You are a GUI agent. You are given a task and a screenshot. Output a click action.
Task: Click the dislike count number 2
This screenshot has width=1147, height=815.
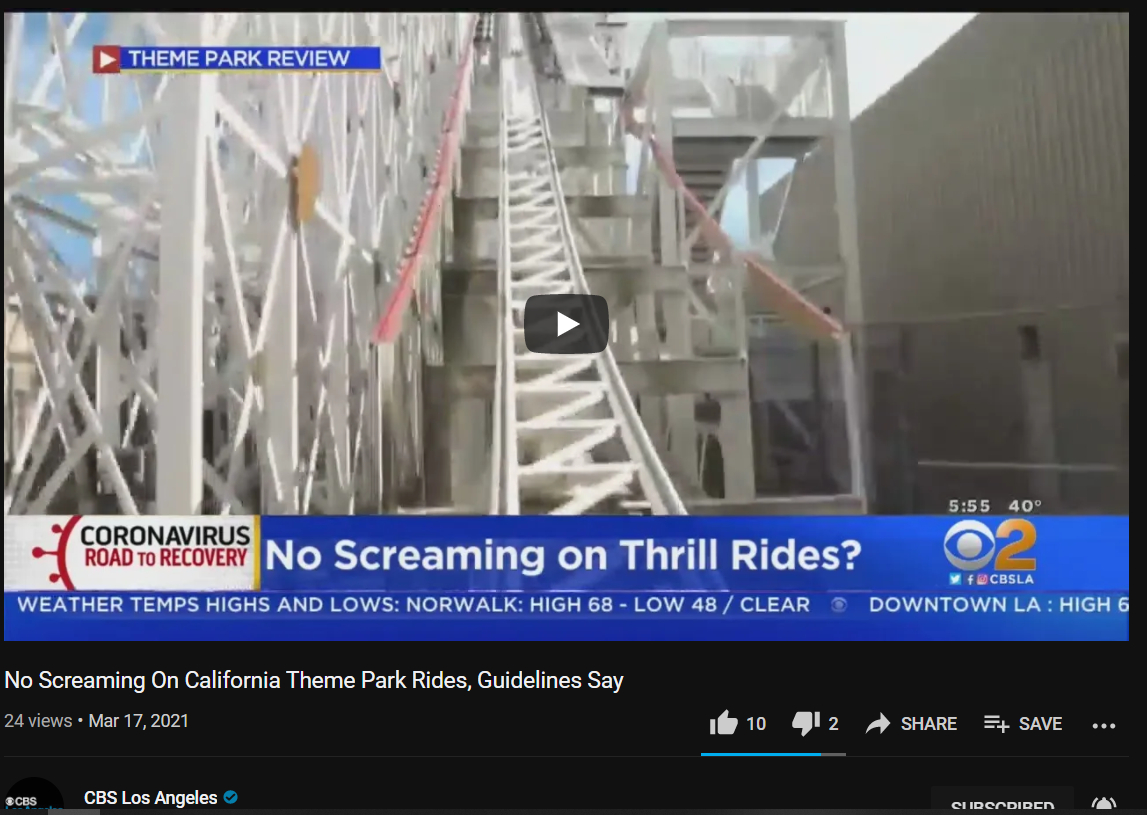pos(833,724)
